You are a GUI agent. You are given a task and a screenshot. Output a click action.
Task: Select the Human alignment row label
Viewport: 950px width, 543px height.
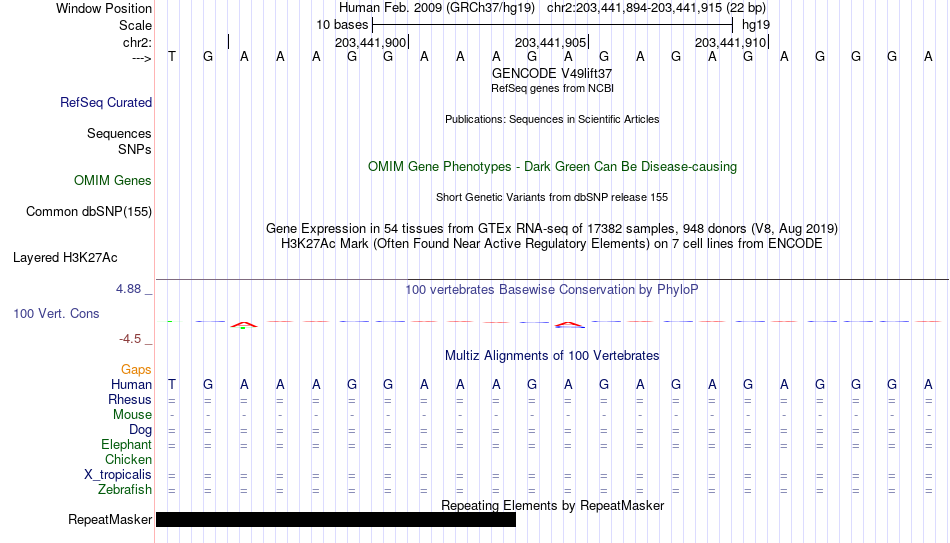click(x=131, y=385)
